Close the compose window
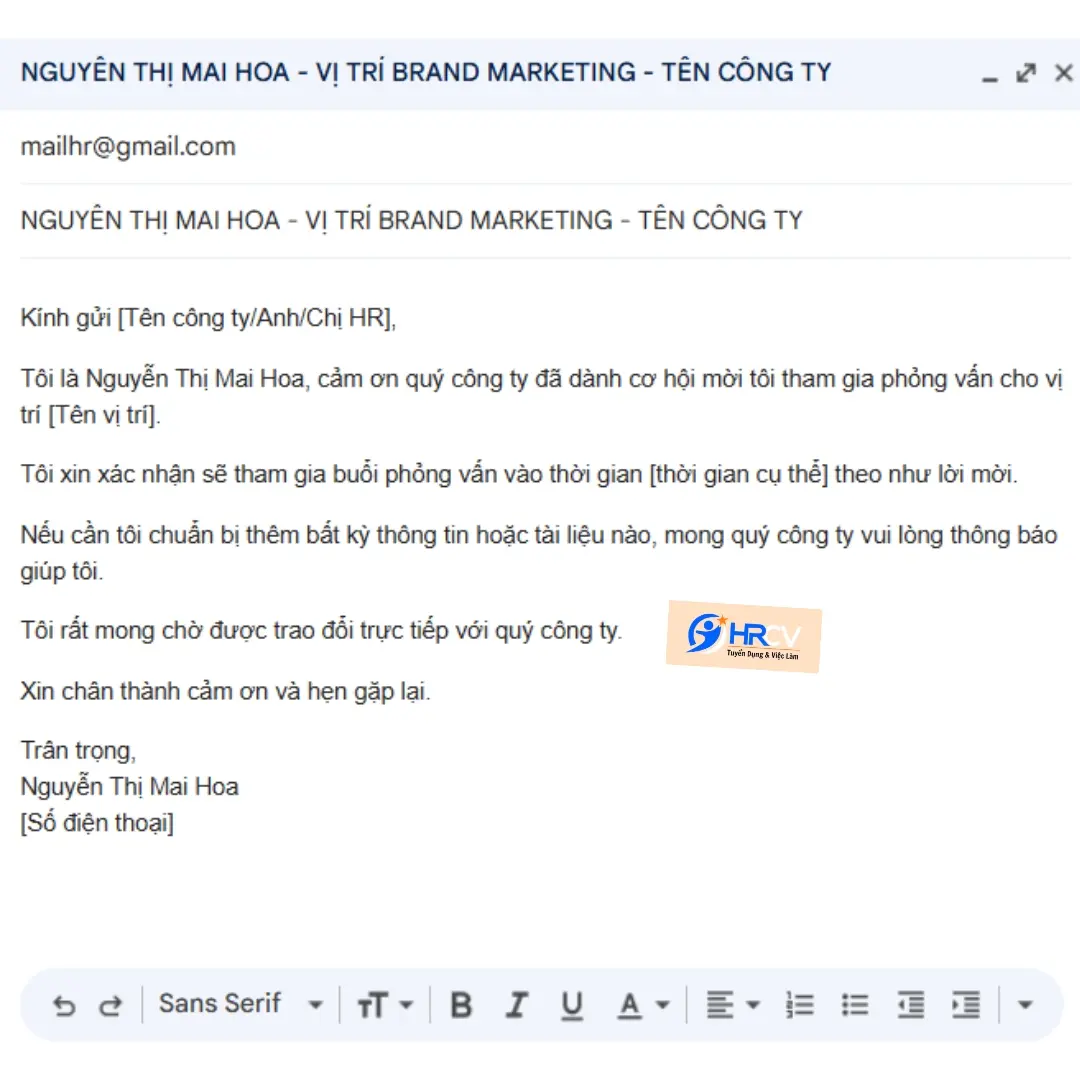This screenshot has width=1080, height=1080. [x=1063, y=73]
